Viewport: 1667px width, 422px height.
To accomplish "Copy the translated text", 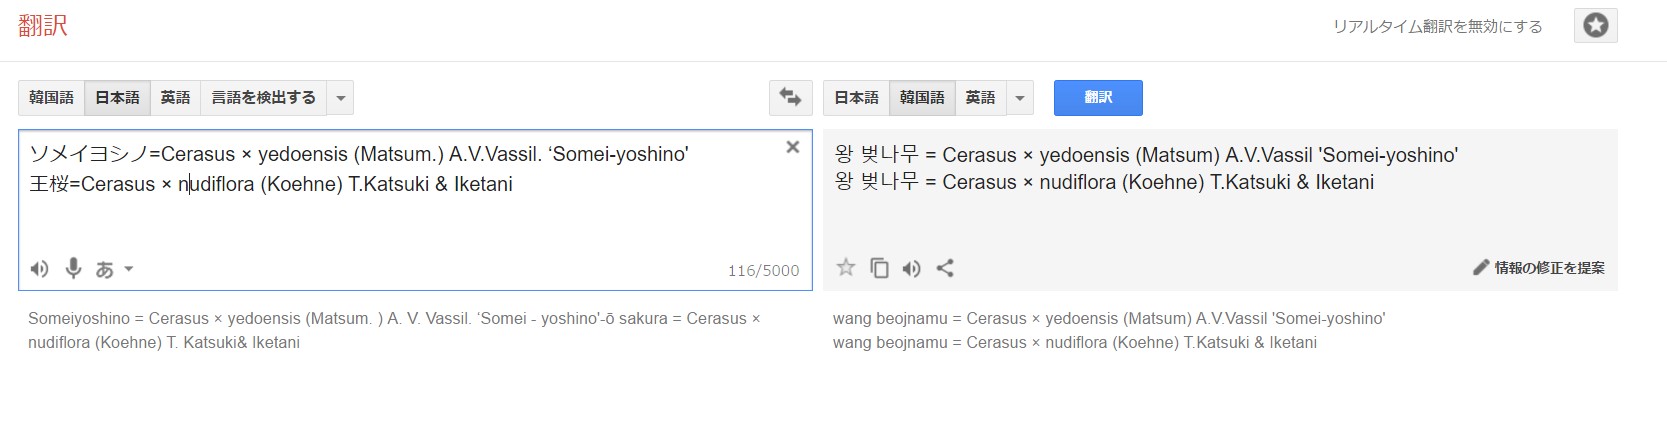I will pos(879,267).
